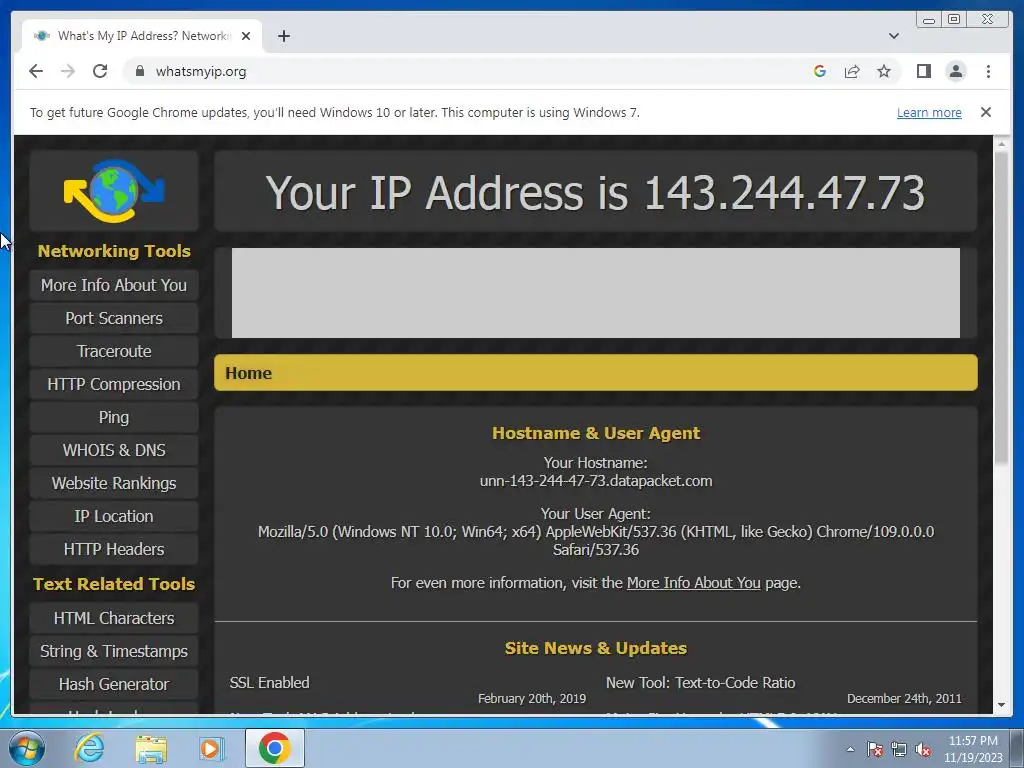Click the hostname unn-143-244-47-73.datapacket.com
The image size is (1024, 768).
(x=596, y=481)
